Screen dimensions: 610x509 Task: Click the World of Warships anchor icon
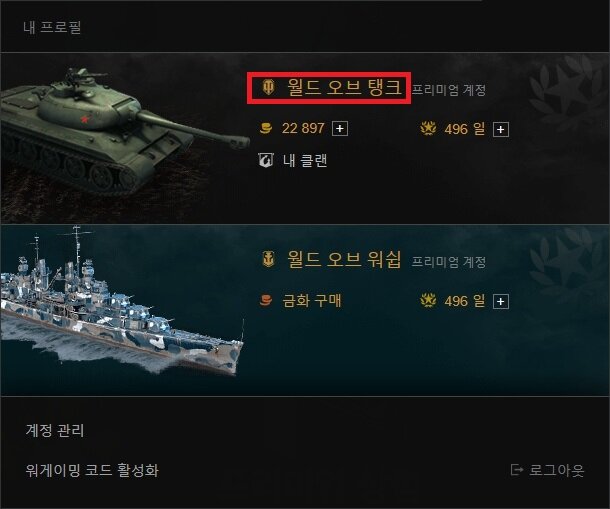[x=268, y=259]
